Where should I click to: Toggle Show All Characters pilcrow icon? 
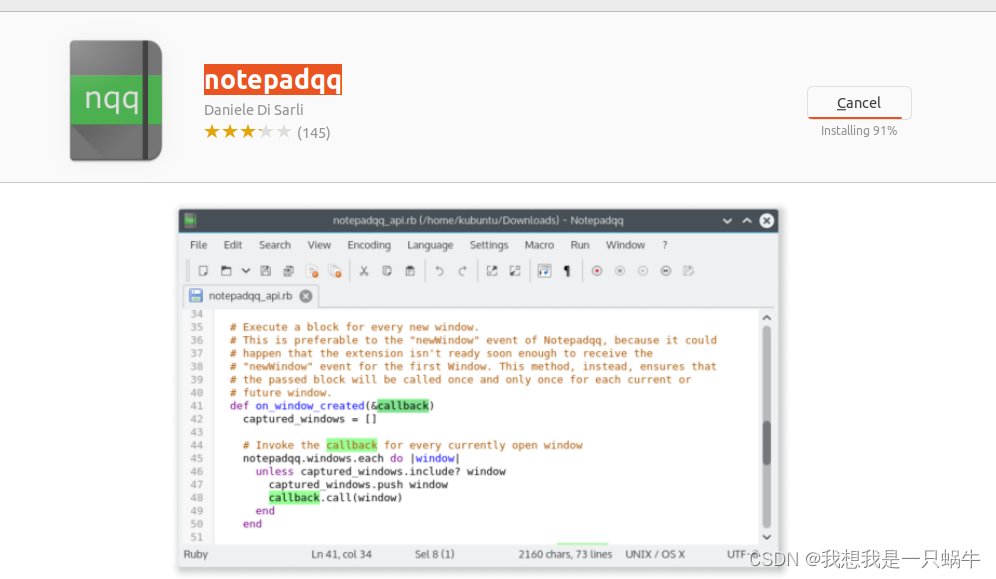coord(567,271)
